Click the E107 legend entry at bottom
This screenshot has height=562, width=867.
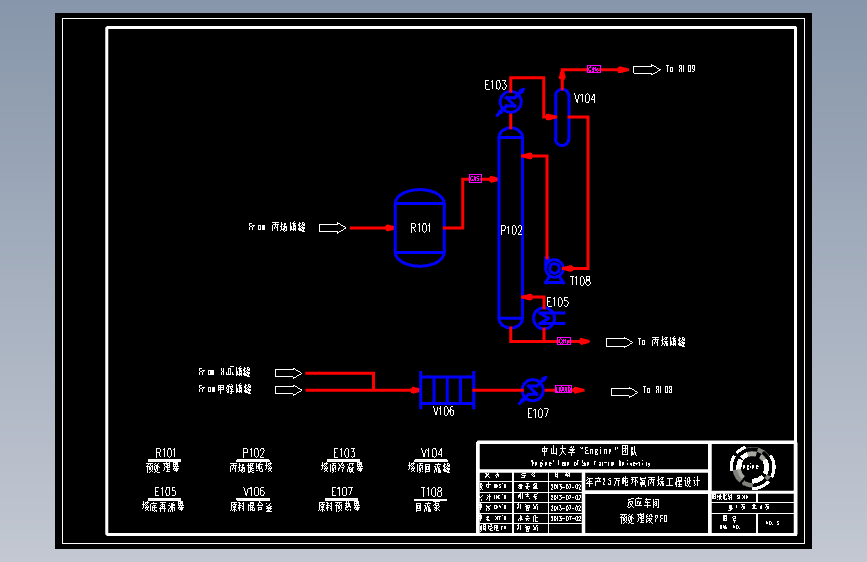[340, 499]
